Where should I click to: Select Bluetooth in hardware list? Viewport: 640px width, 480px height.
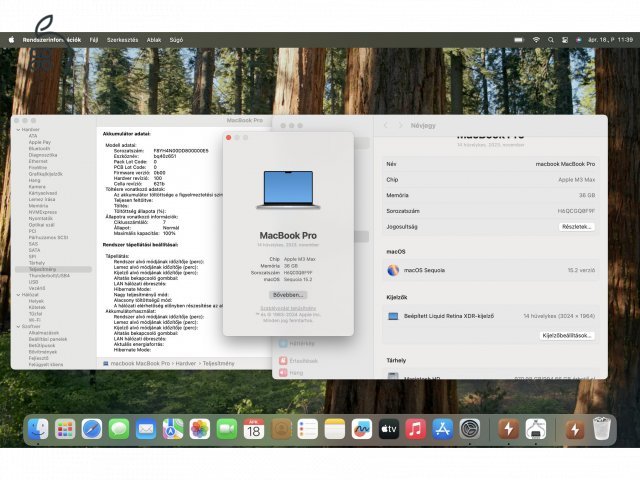tap(39, 149)
